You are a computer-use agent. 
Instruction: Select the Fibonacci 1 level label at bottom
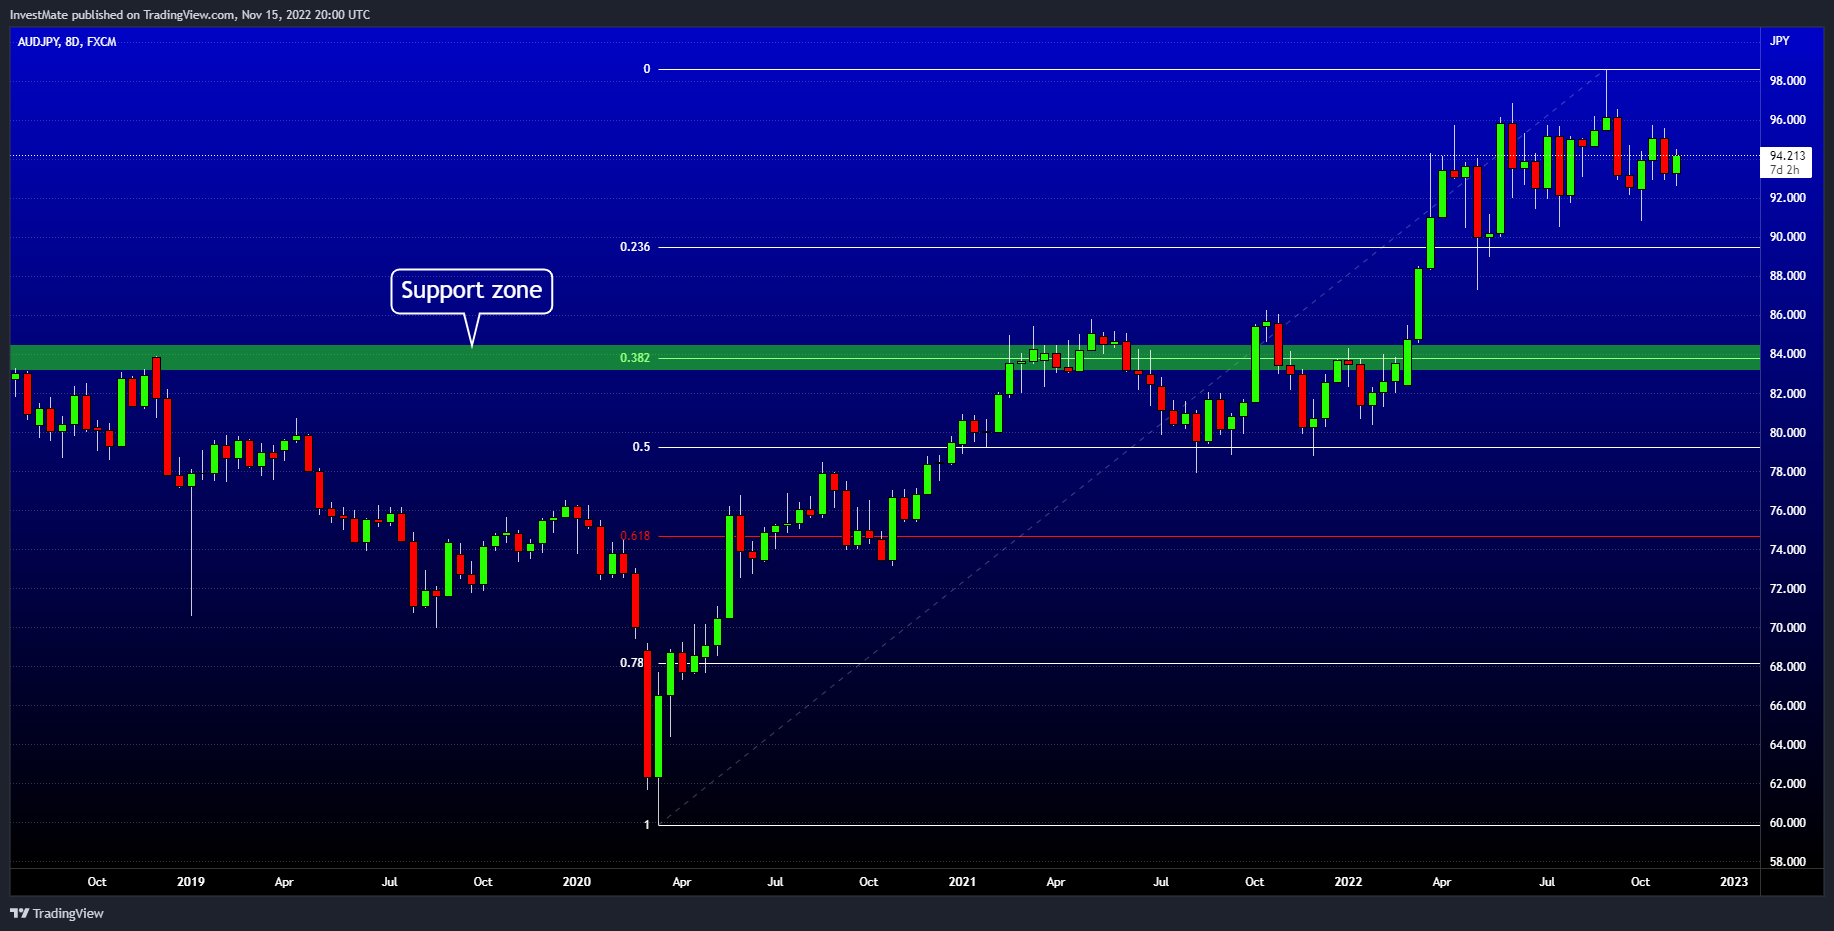646,825
